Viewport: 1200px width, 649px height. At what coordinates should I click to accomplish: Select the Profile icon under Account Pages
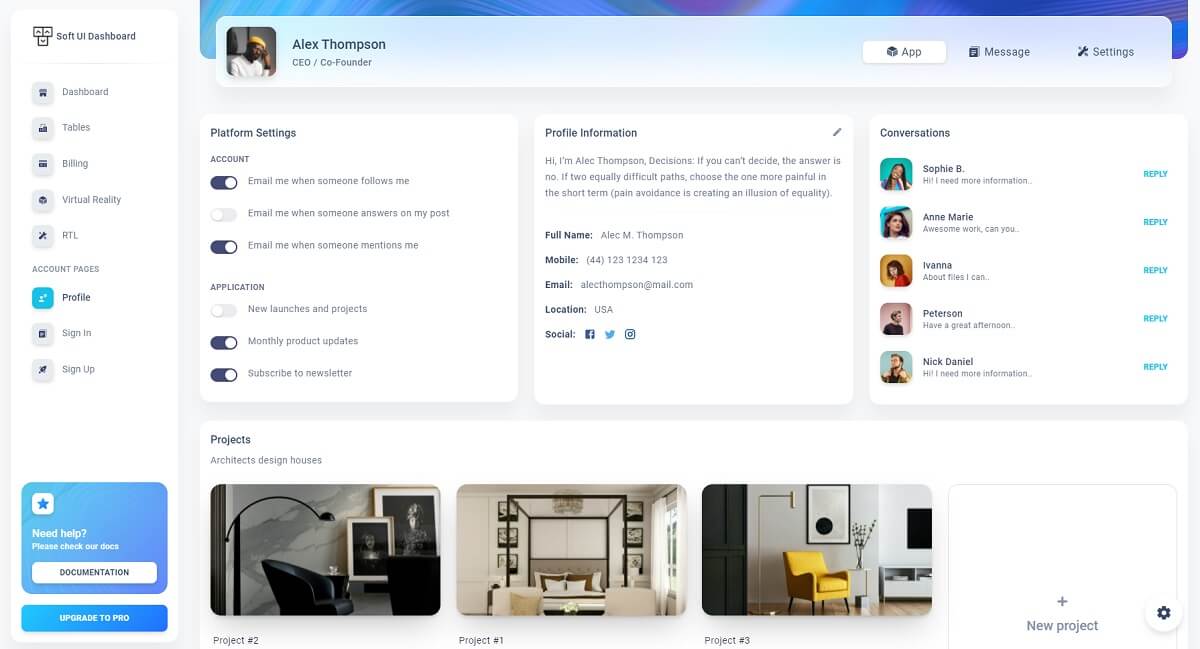pos(42,297)
